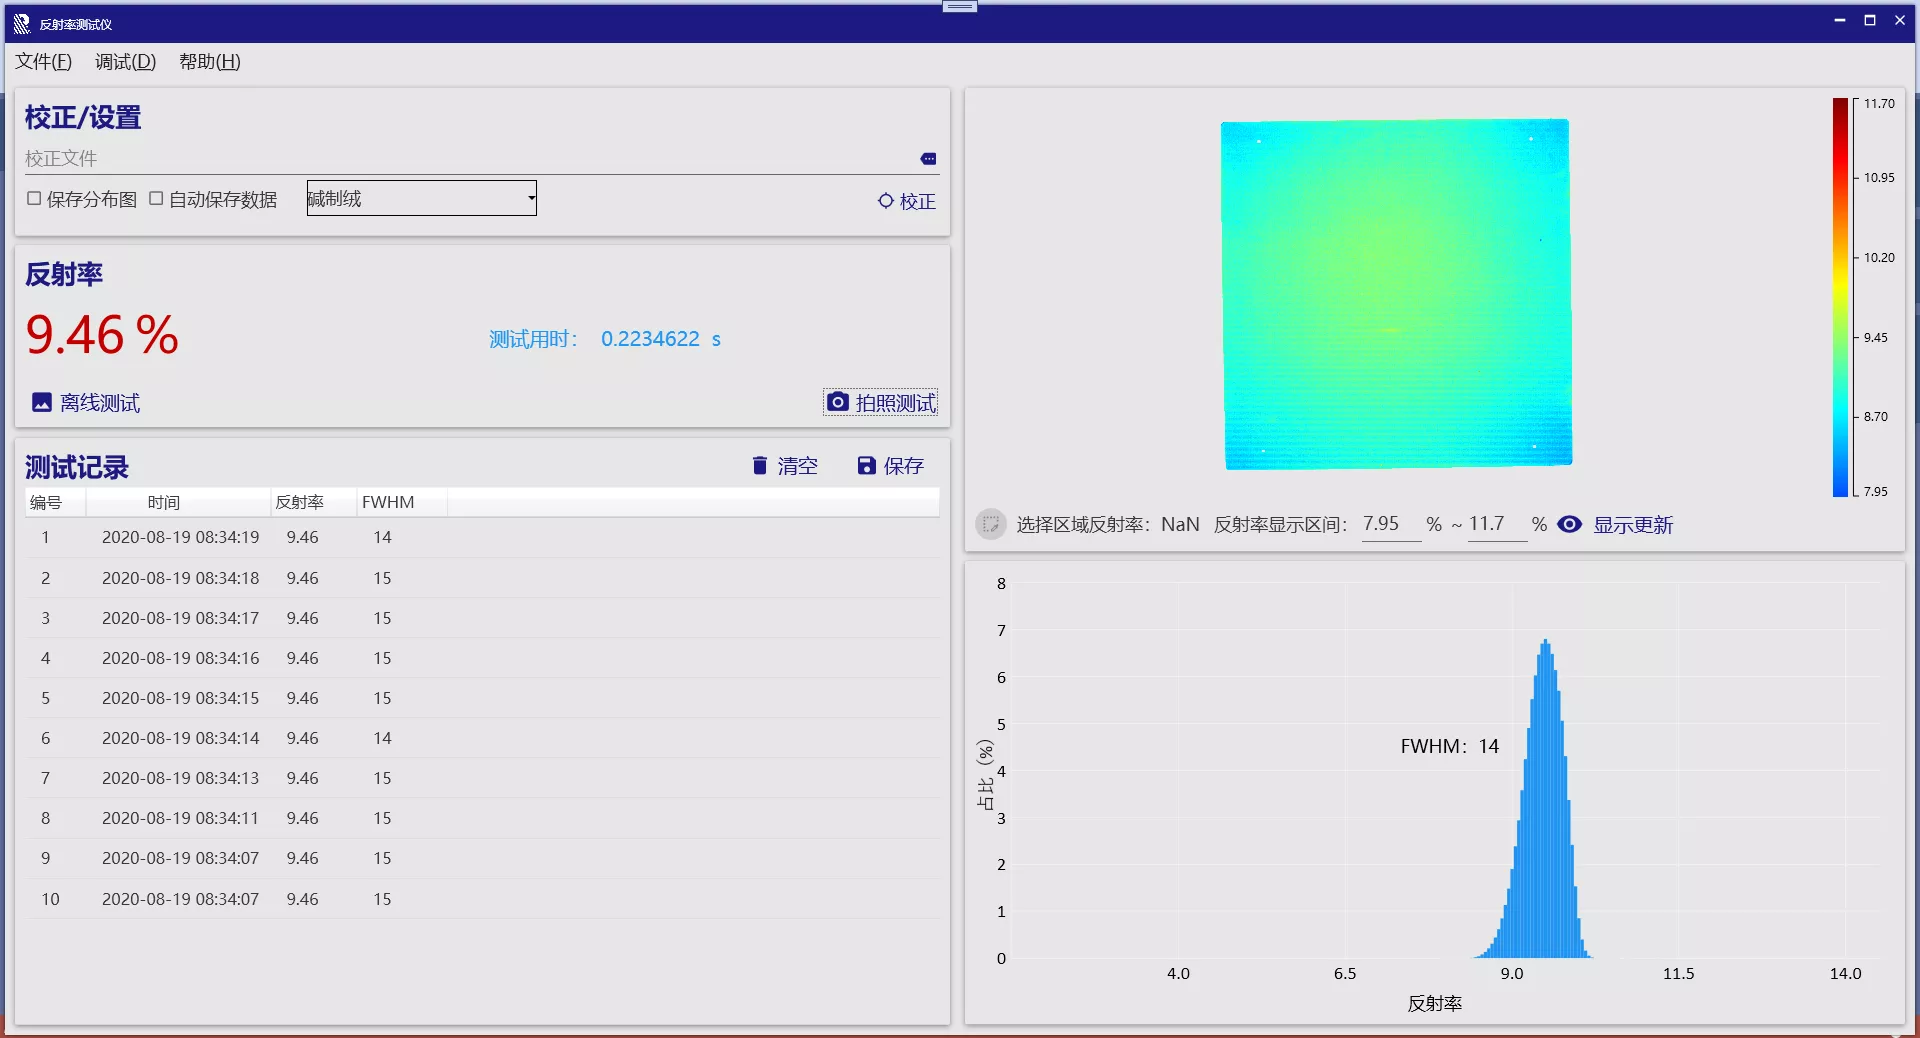The image size is (1920, 1038).
Task: Select record timestamped 2020-08-19 08:34:14
Action: point(482,738)
